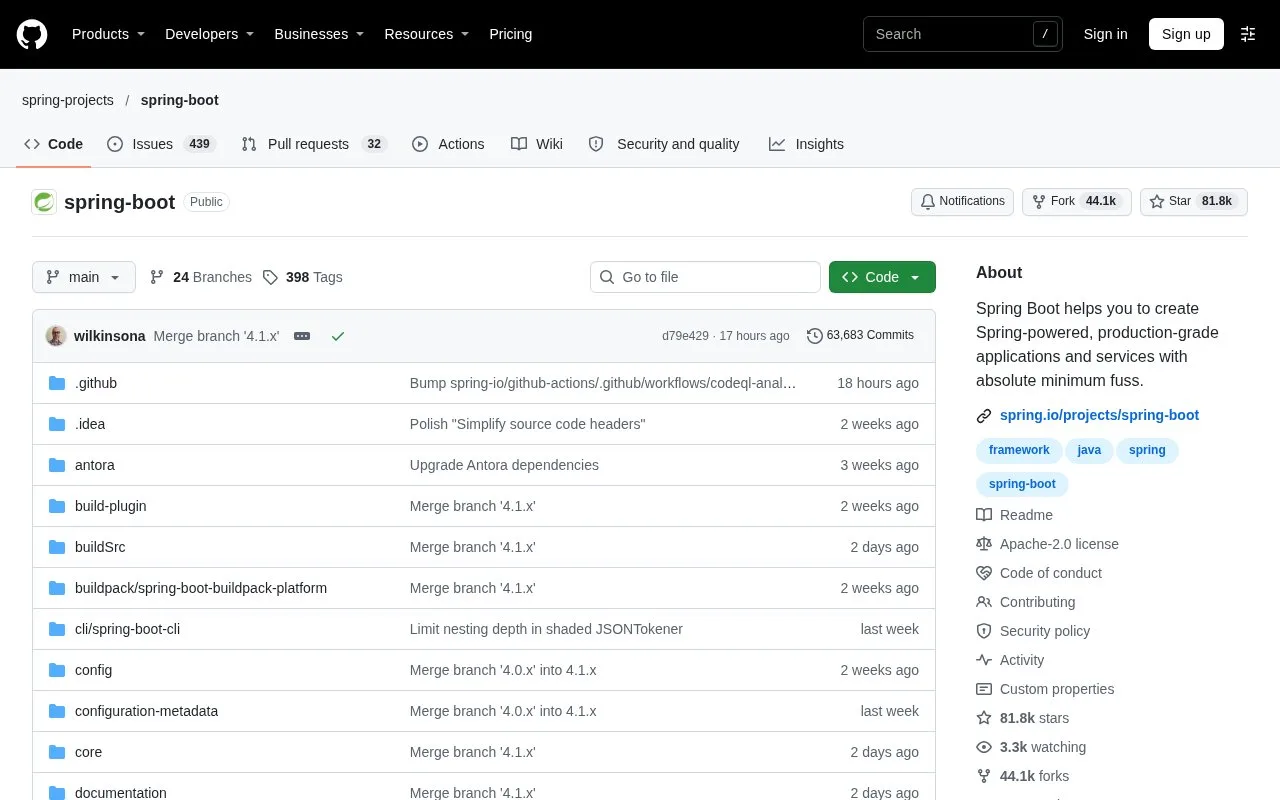Click the spring-boot repository logo icon
This screenshot has height=800, width=1280.
[44, 202]
